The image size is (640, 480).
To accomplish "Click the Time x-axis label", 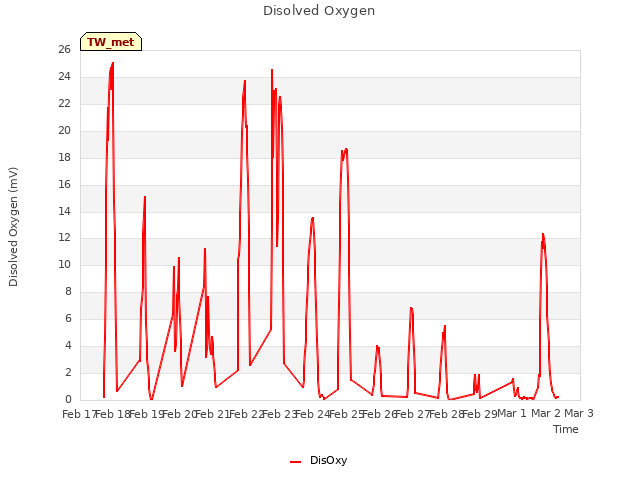I will click(566, 429).
